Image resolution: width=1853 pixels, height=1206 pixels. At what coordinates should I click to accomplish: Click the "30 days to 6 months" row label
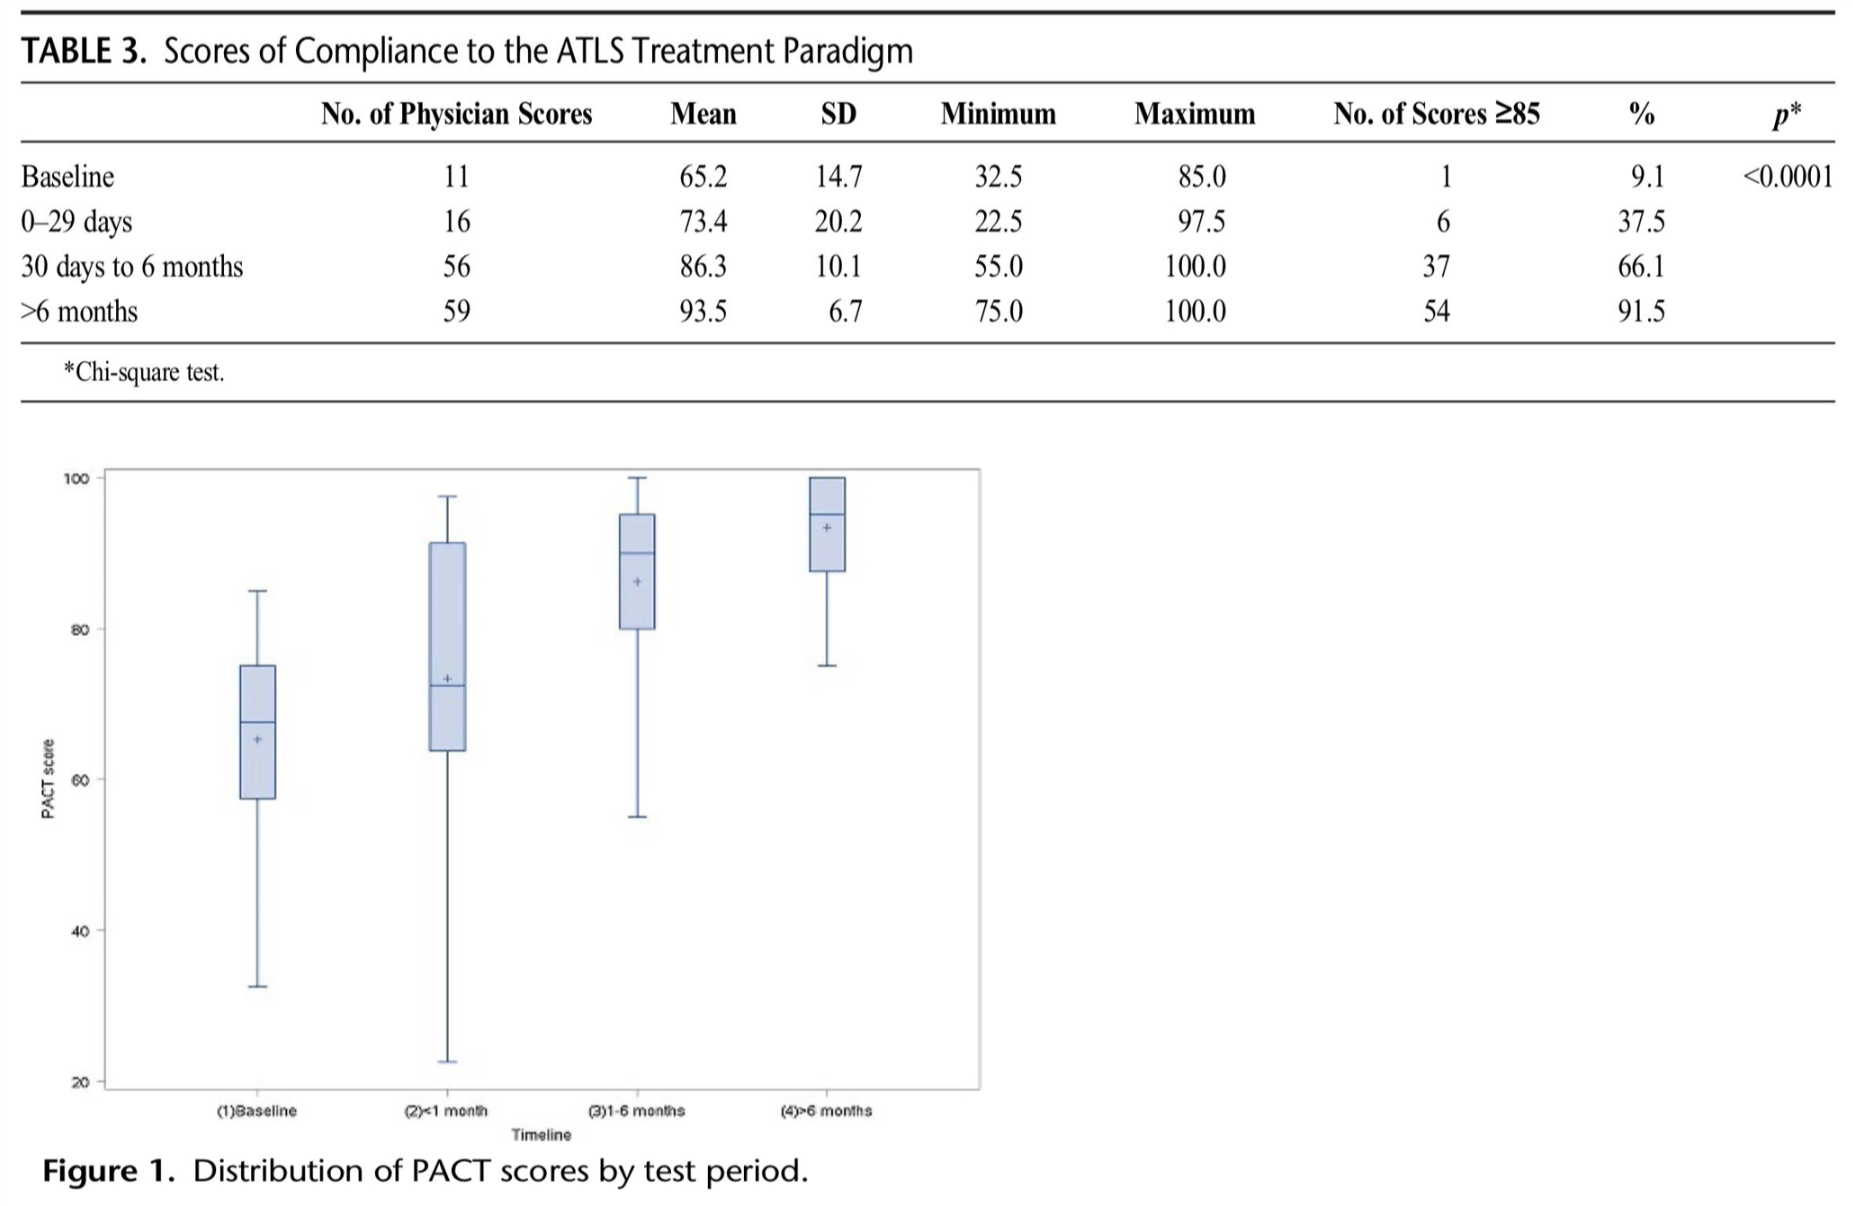point(132,267)
